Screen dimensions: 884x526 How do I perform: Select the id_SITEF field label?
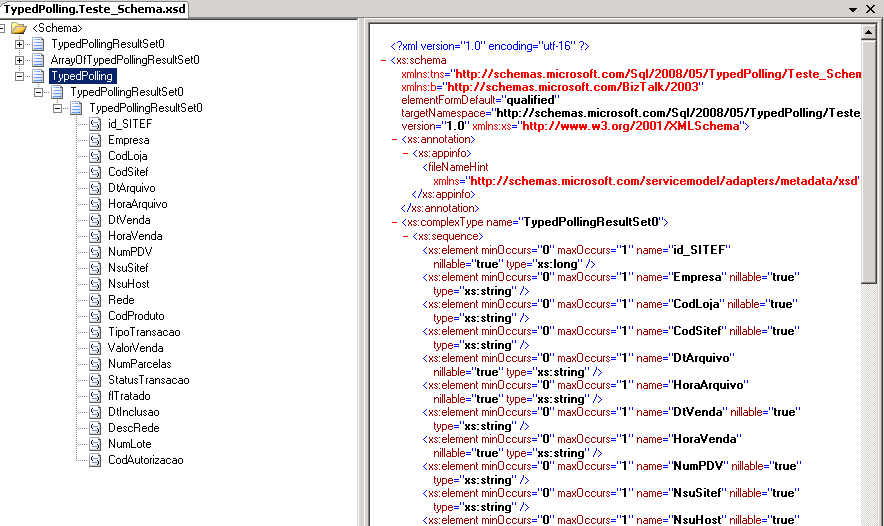(130, 124)
